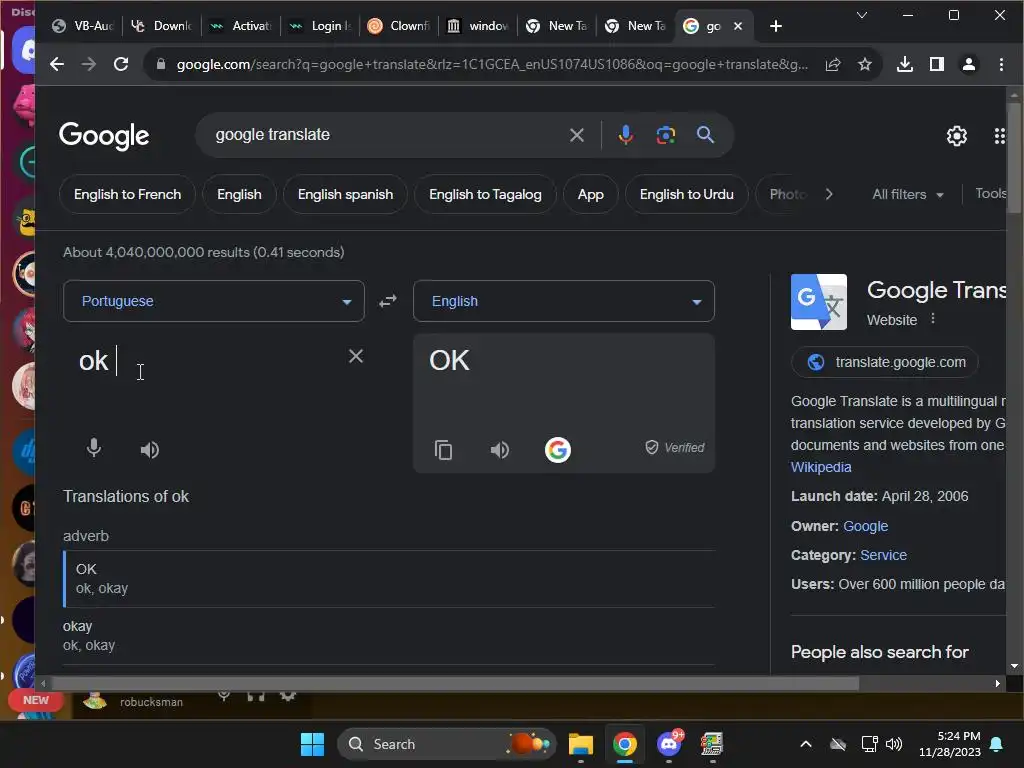Click the Verified badge
The width and height of the screenshot is (1024, 768).
pyautogui.click(x=675, y=447)
